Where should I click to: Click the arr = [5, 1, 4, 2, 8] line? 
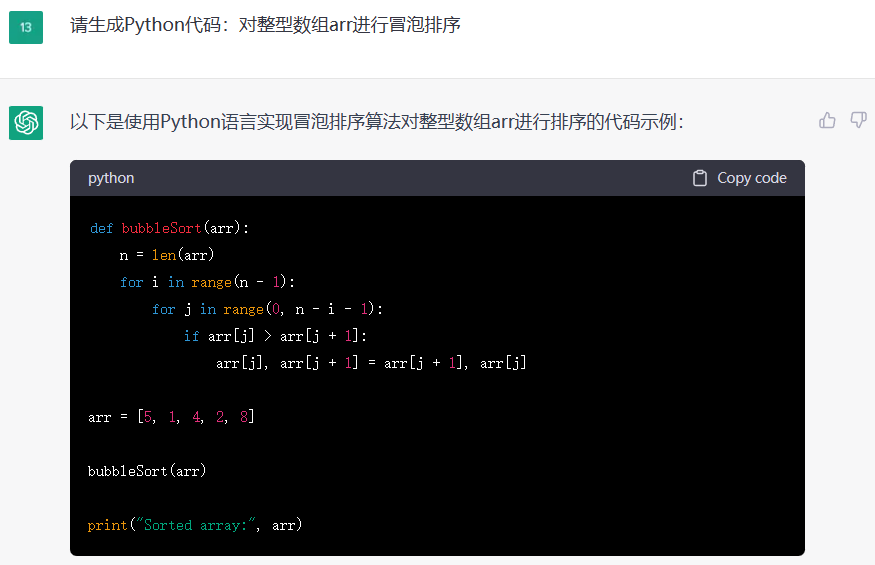[171, 417]
